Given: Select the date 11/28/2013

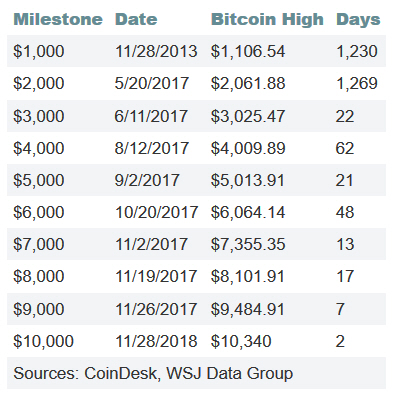Looking at the screenshot, I should click(156, 51).
